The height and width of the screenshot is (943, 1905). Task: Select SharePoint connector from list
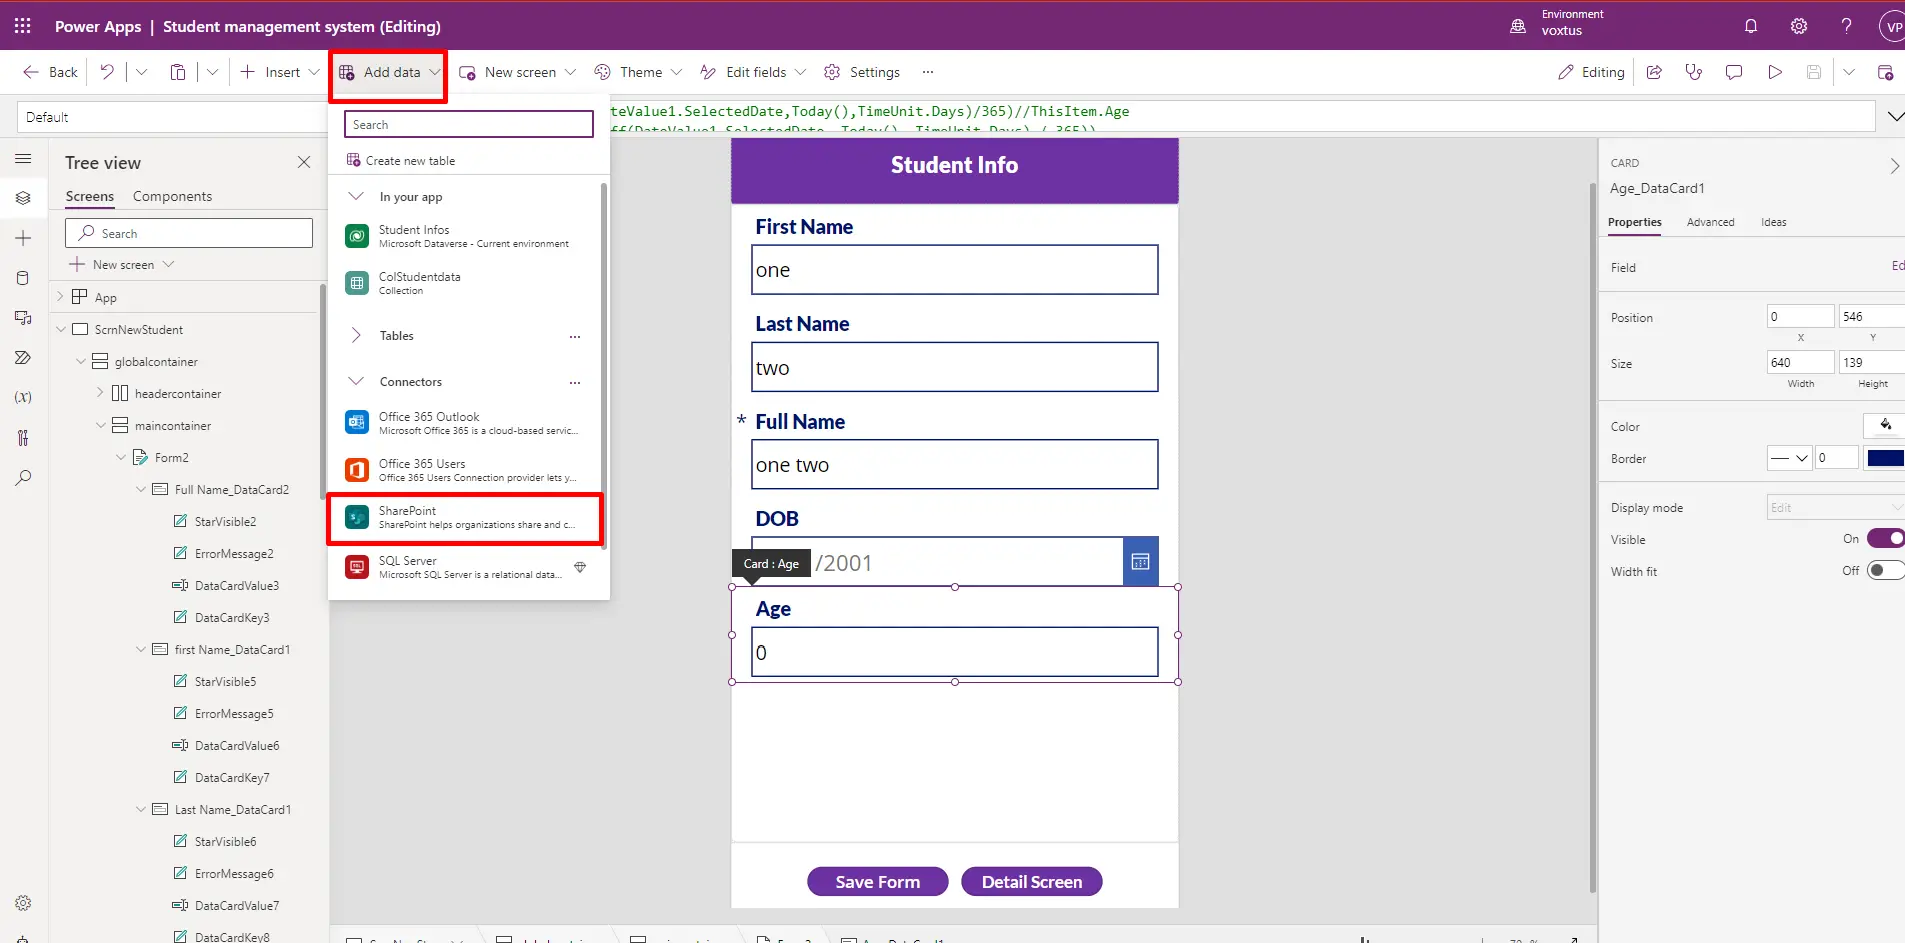pyautogui.click(x=465, y=517)
